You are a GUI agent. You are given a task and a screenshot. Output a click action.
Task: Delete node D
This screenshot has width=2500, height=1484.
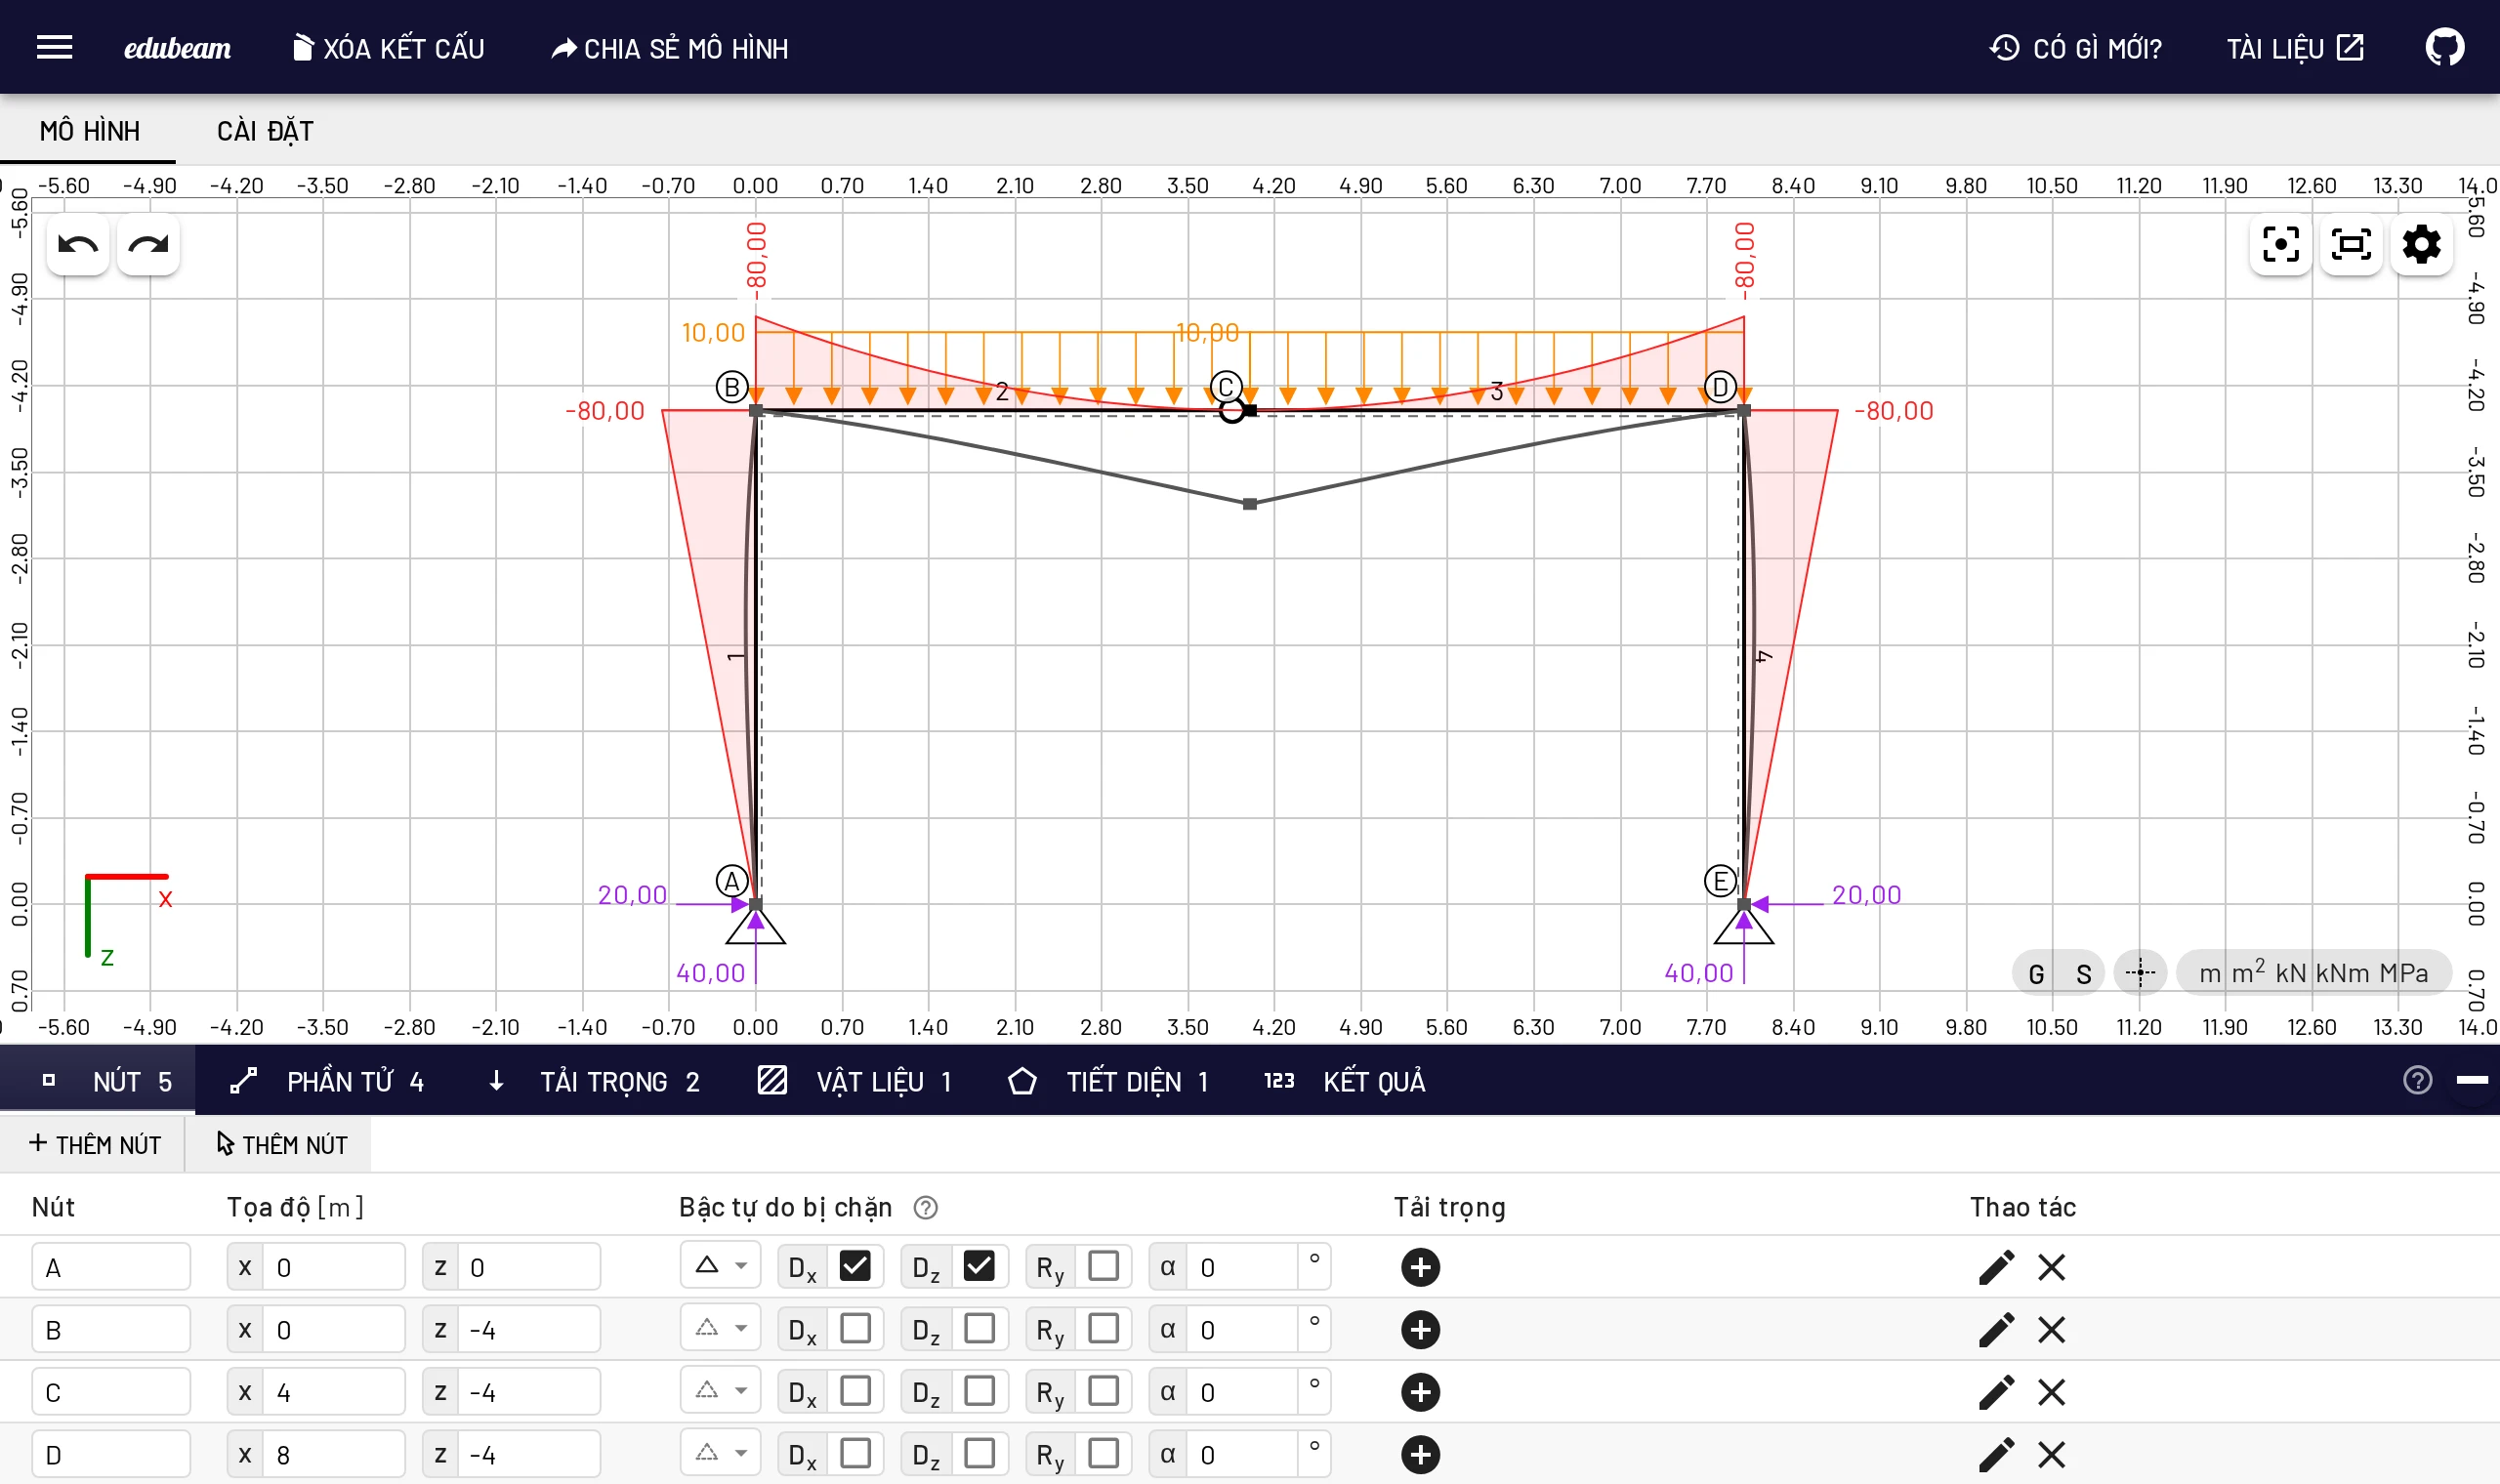click(2051, 1454)
